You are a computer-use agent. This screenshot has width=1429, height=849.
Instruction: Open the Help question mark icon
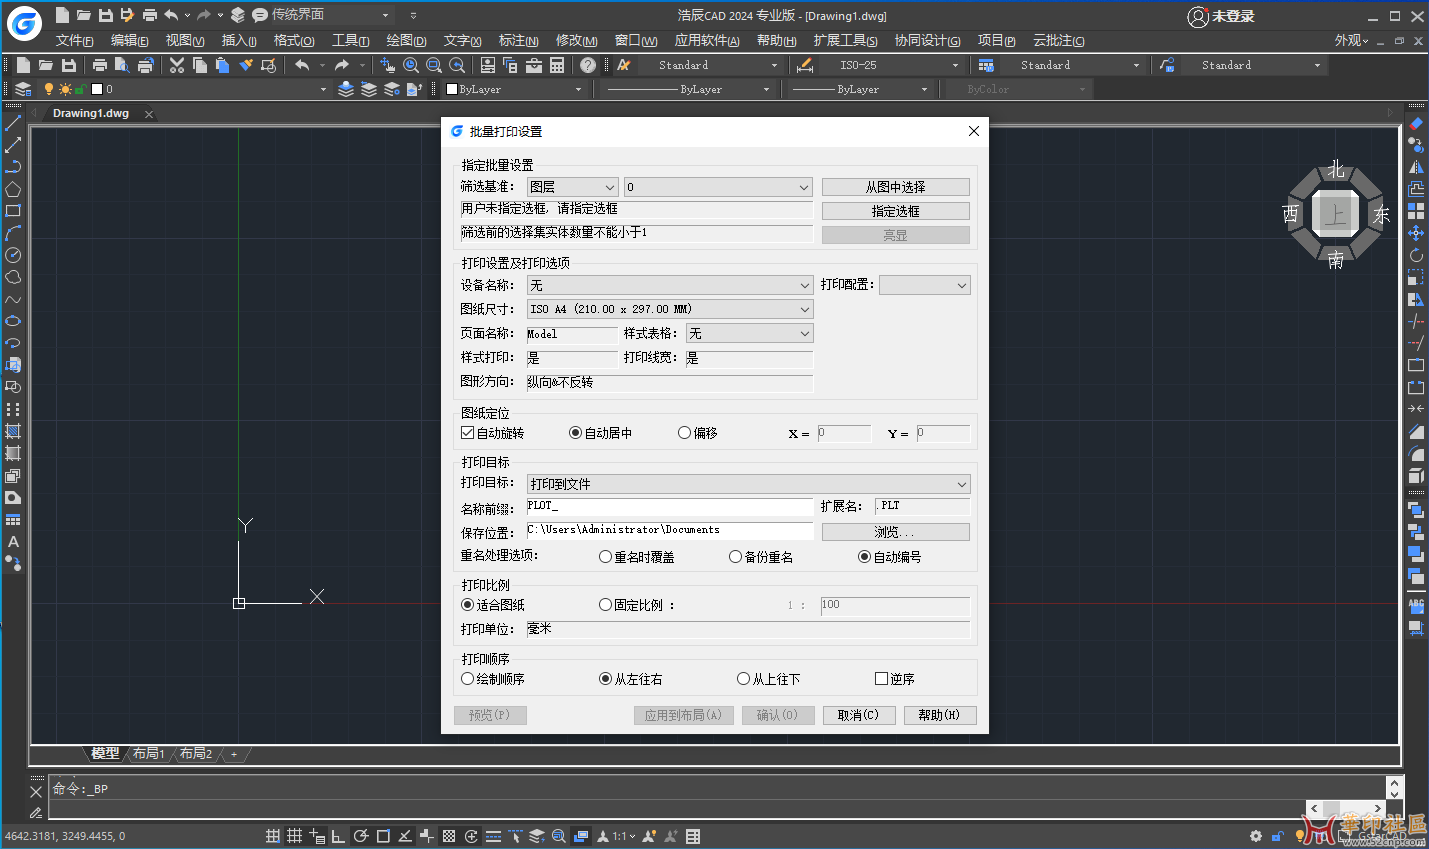[588, 65]
